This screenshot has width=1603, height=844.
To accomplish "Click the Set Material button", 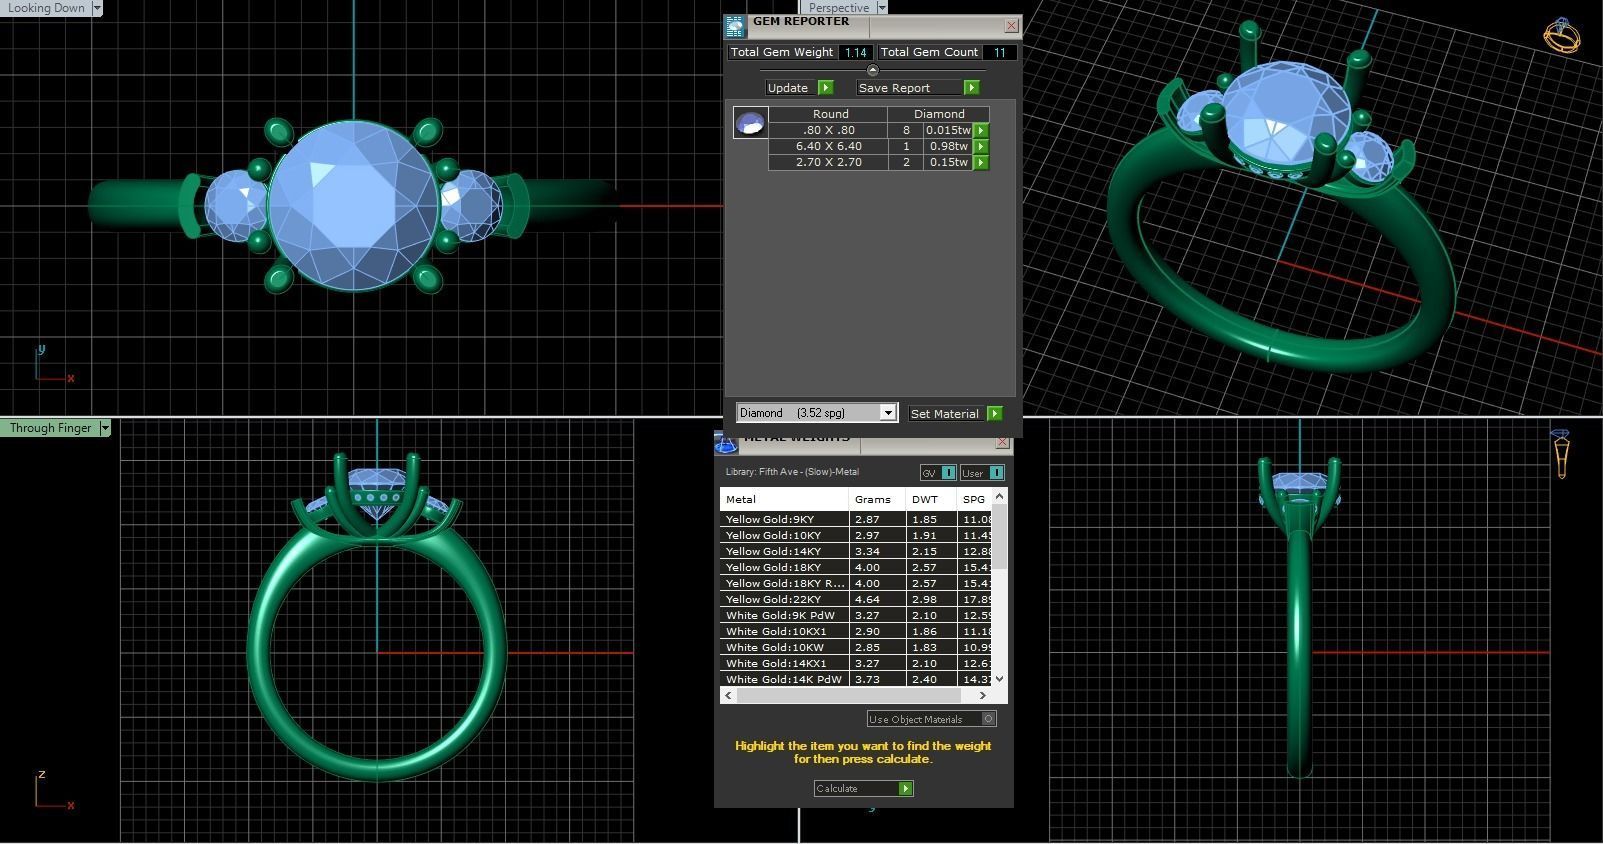I will coord(945,413).
